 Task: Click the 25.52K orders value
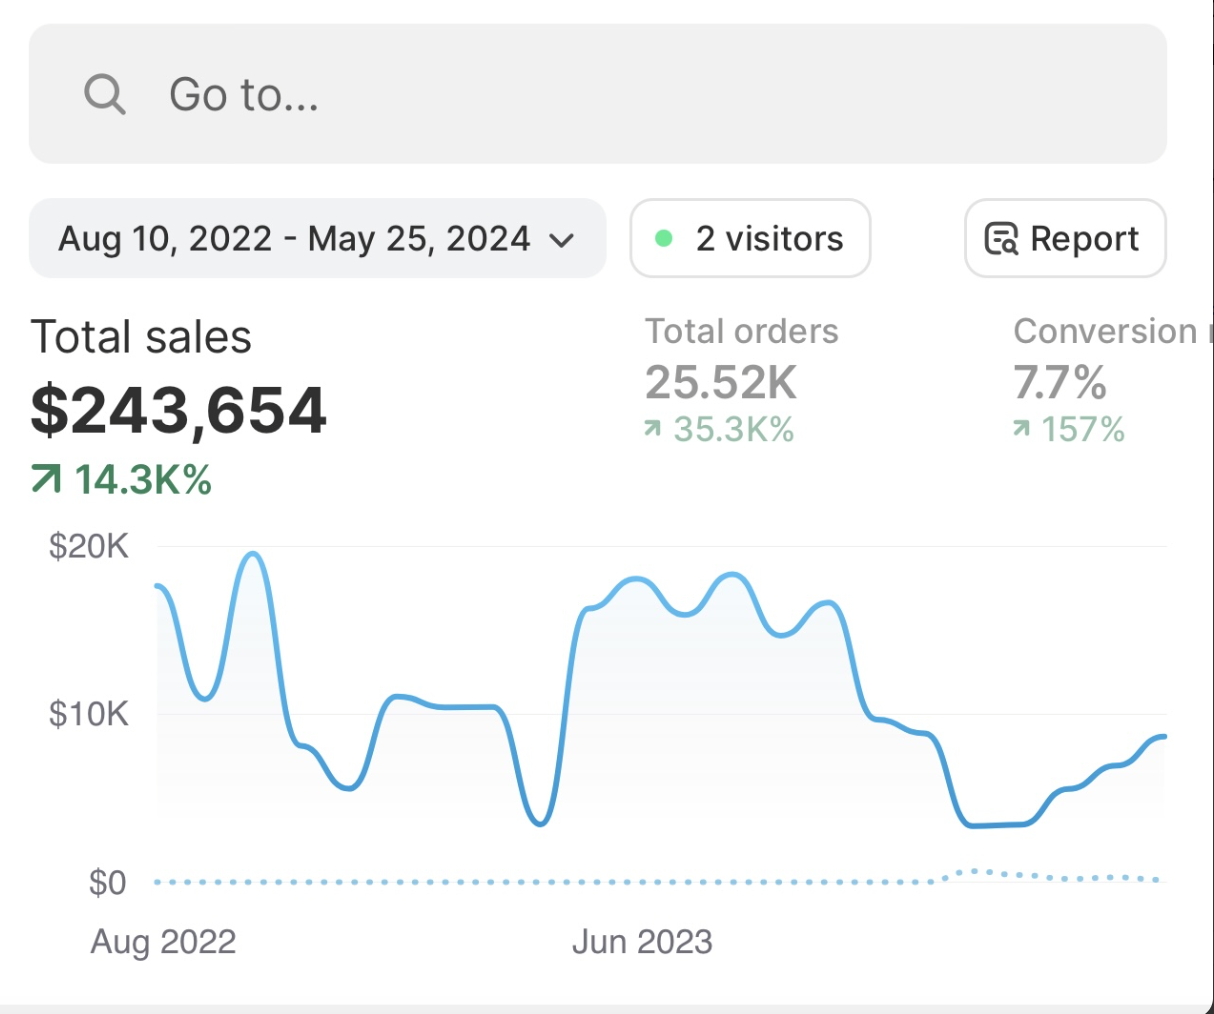(x=720, y=382)
